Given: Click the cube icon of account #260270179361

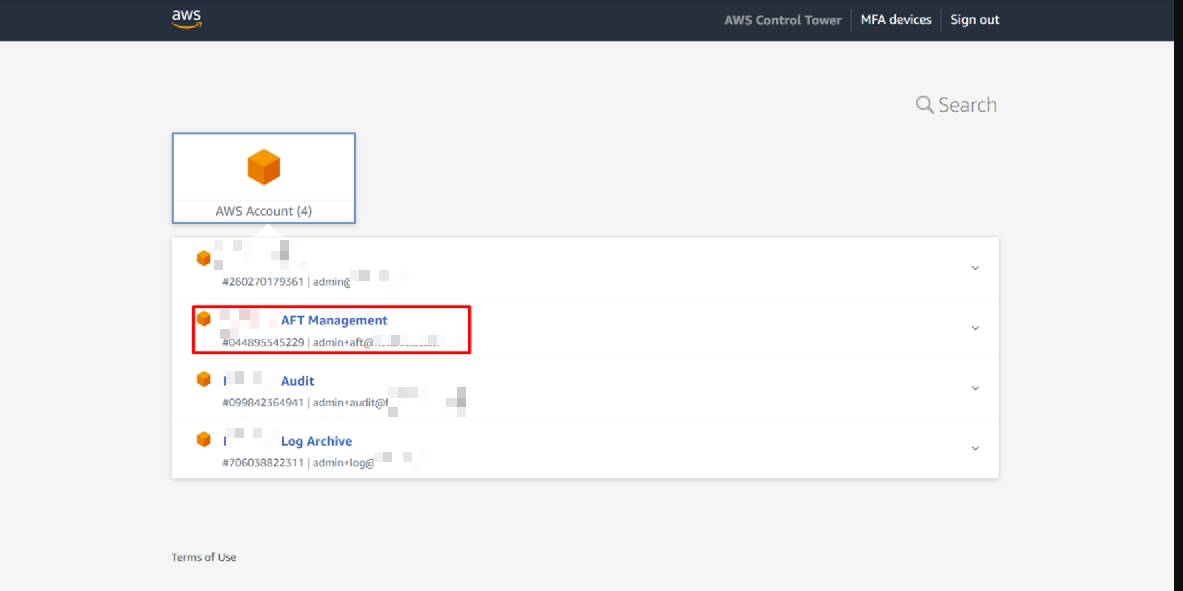Looking at the screenshot, I should [x=204, y=258].
